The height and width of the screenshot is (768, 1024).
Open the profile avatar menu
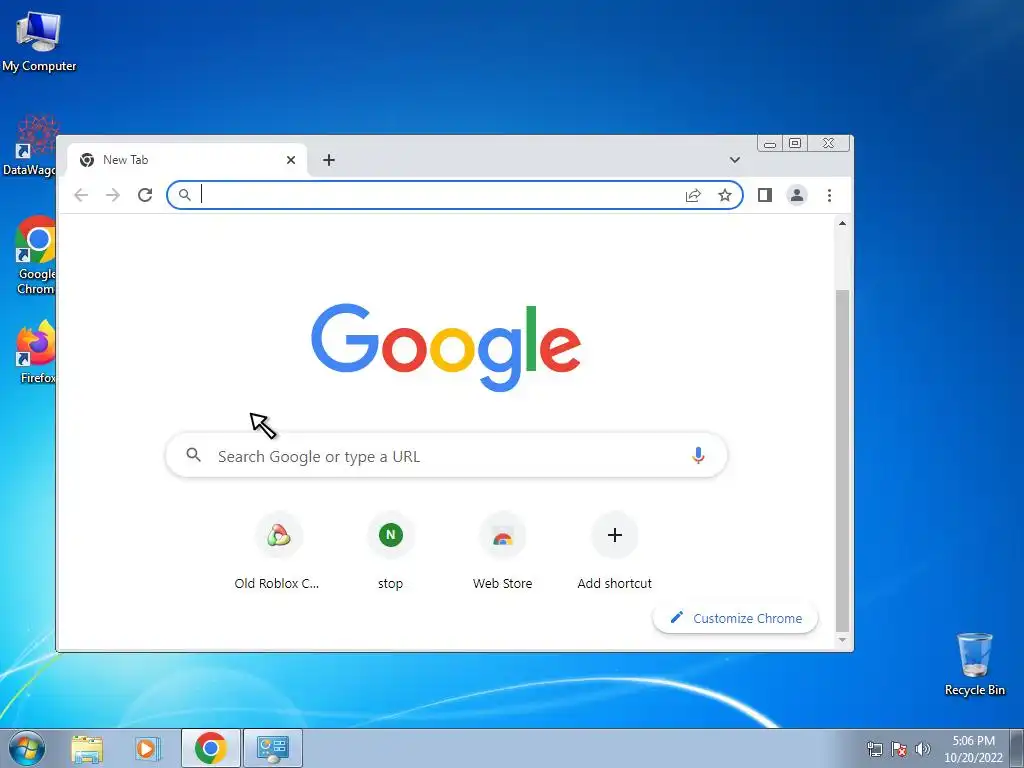pos(797,195)
